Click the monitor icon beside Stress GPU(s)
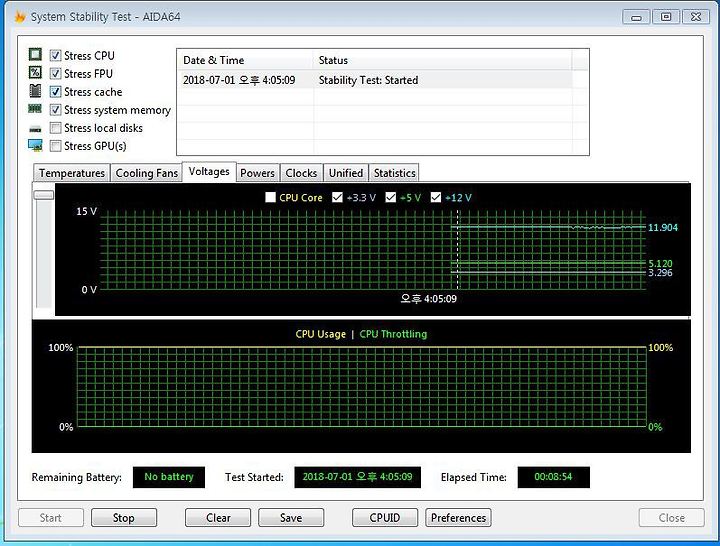The height and width of the screenshot is (546, 720). (35, 146)
